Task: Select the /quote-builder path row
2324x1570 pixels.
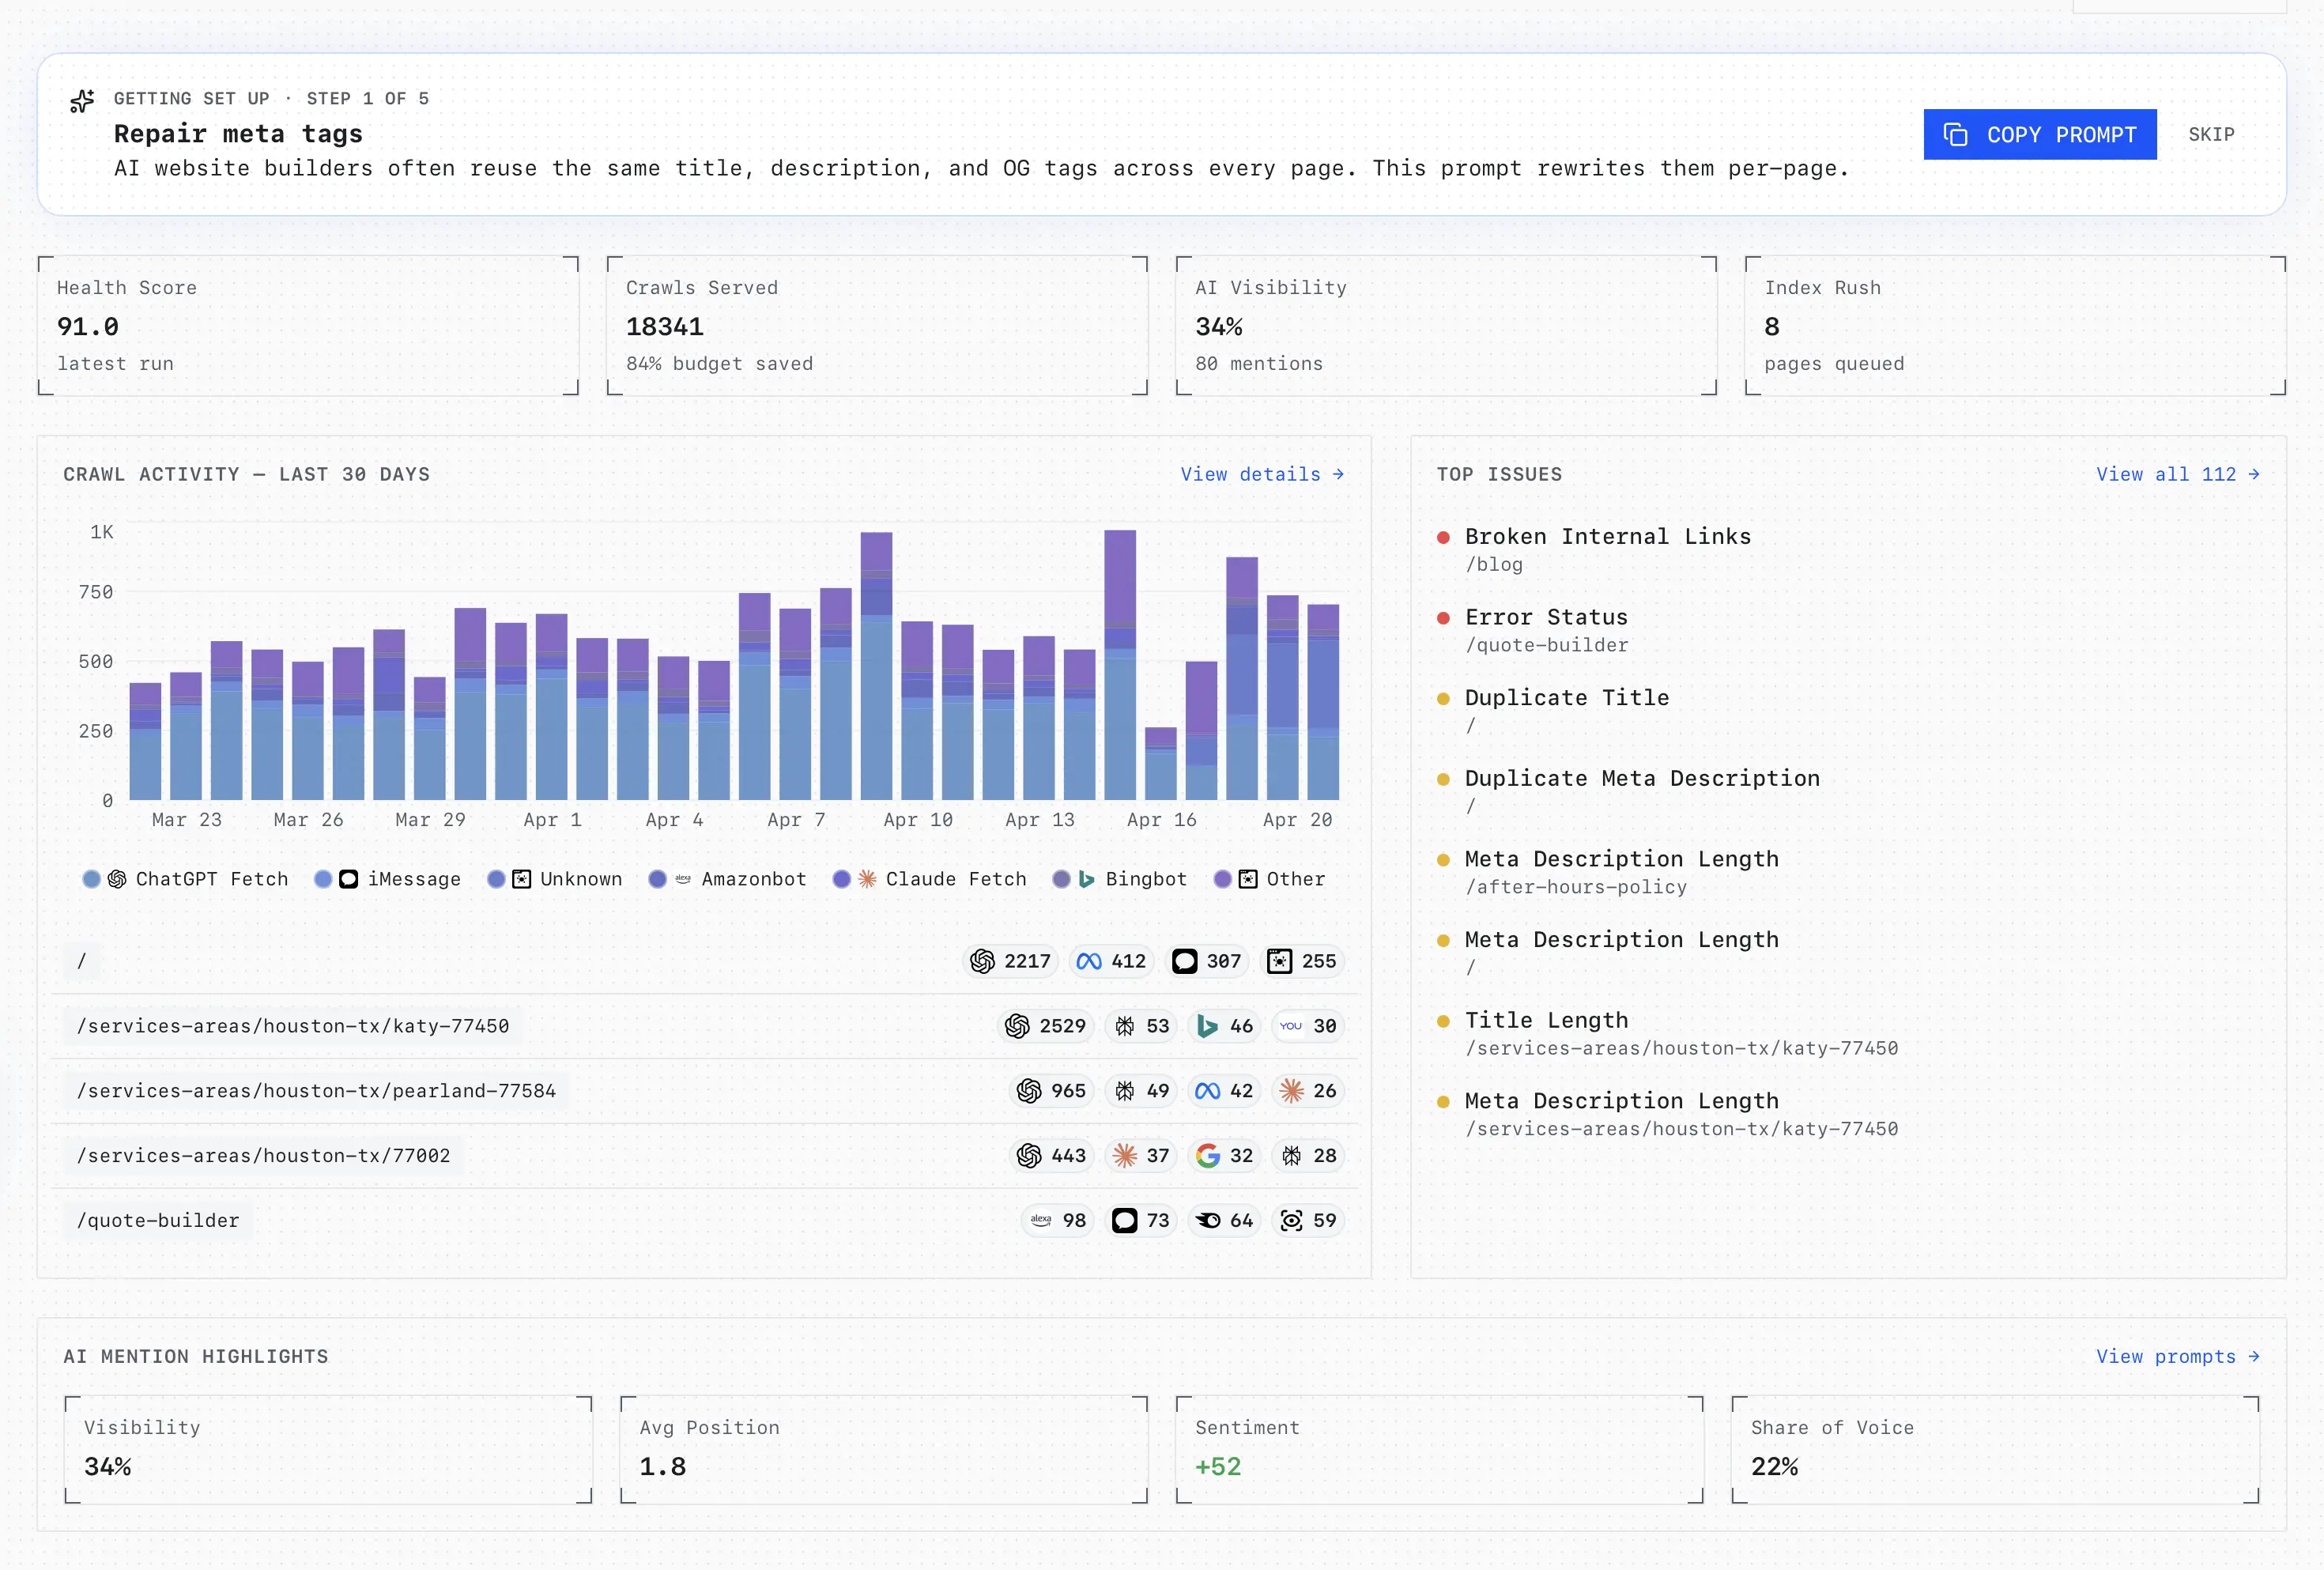Action: click(x=158, y=1220)
